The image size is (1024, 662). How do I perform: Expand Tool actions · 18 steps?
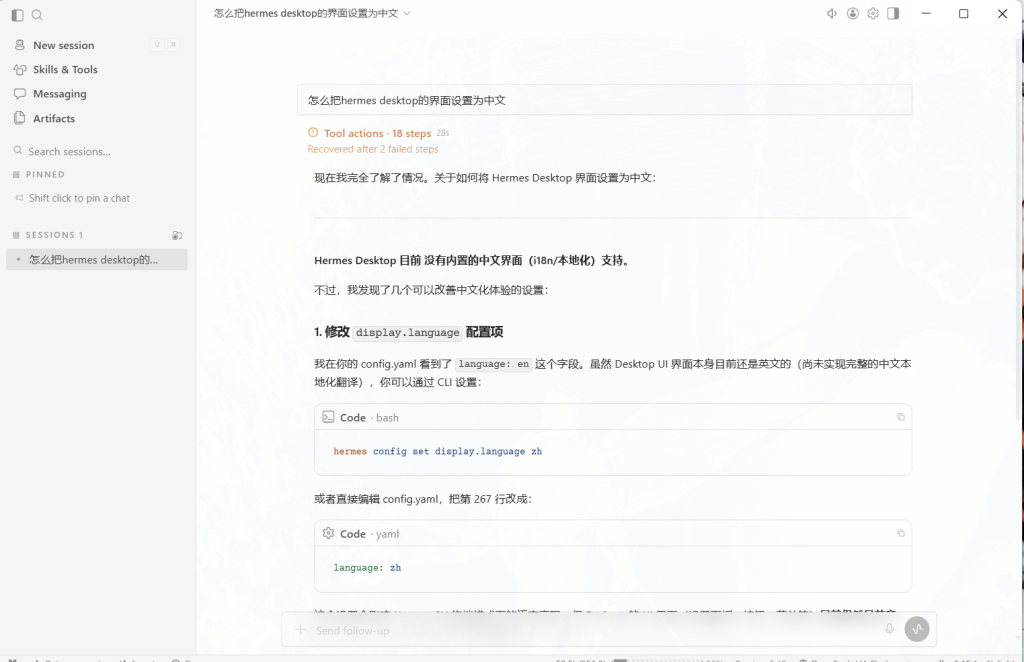pyautogui.click(x=377, y=133)
